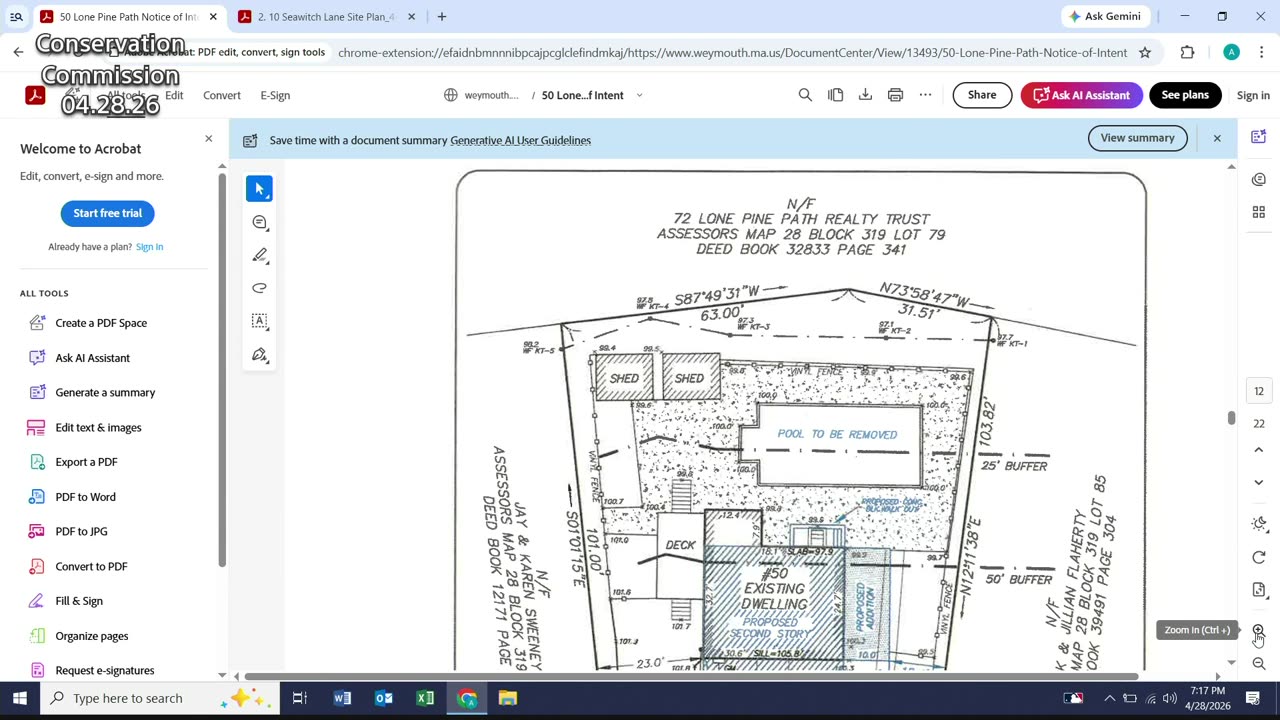
Task: Click Sign in at top right
Action: [x=1253, y=95]
